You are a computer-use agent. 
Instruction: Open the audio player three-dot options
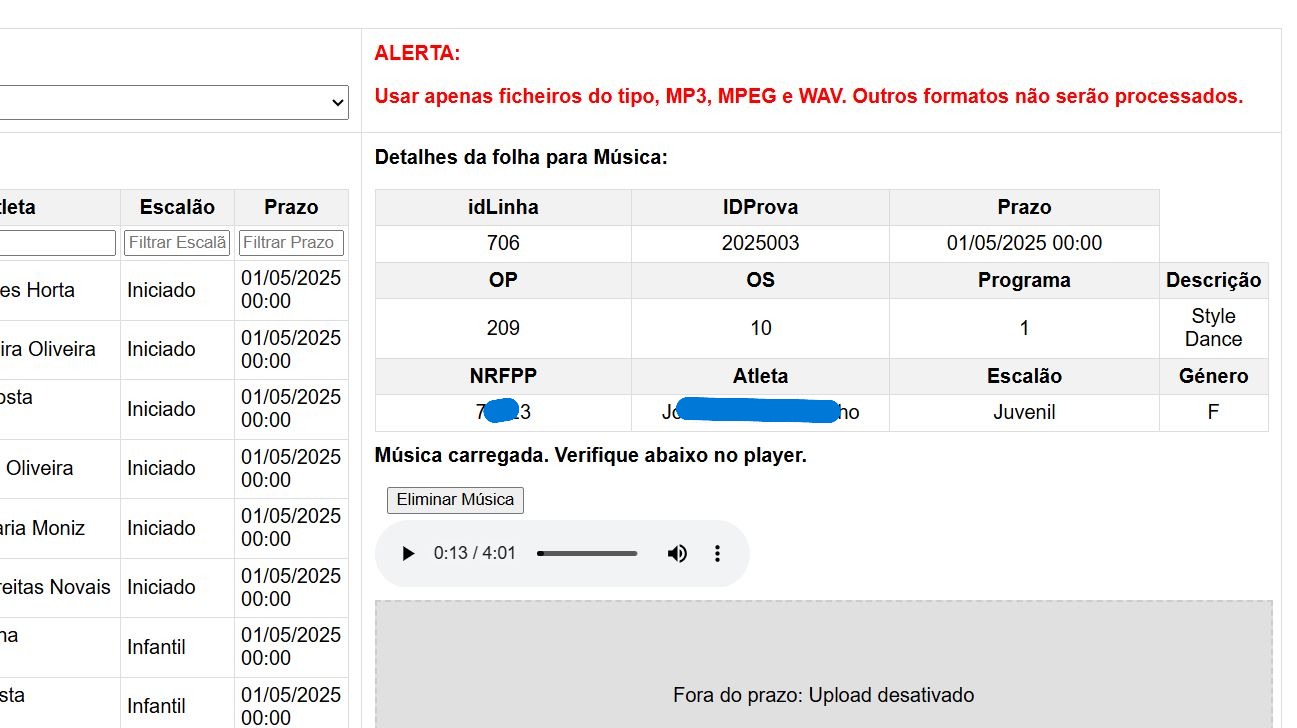(717, 553)
